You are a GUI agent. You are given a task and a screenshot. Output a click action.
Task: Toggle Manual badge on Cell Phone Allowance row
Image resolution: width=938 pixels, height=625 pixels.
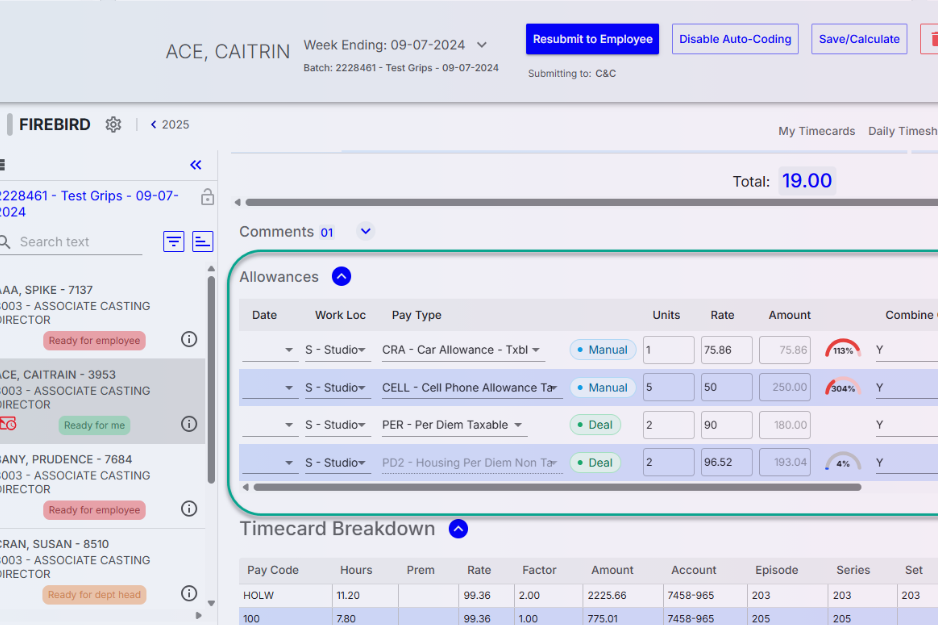tap(603, 387)
